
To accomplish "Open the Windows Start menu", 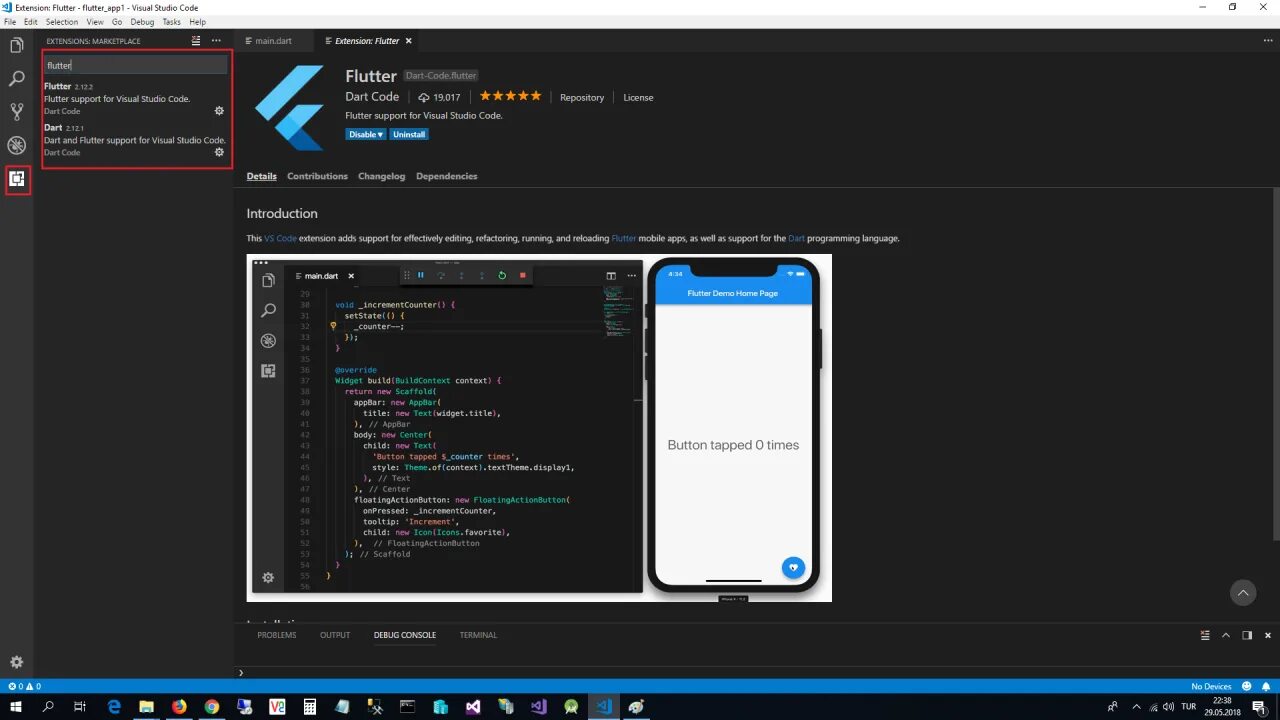I will 16,706.
